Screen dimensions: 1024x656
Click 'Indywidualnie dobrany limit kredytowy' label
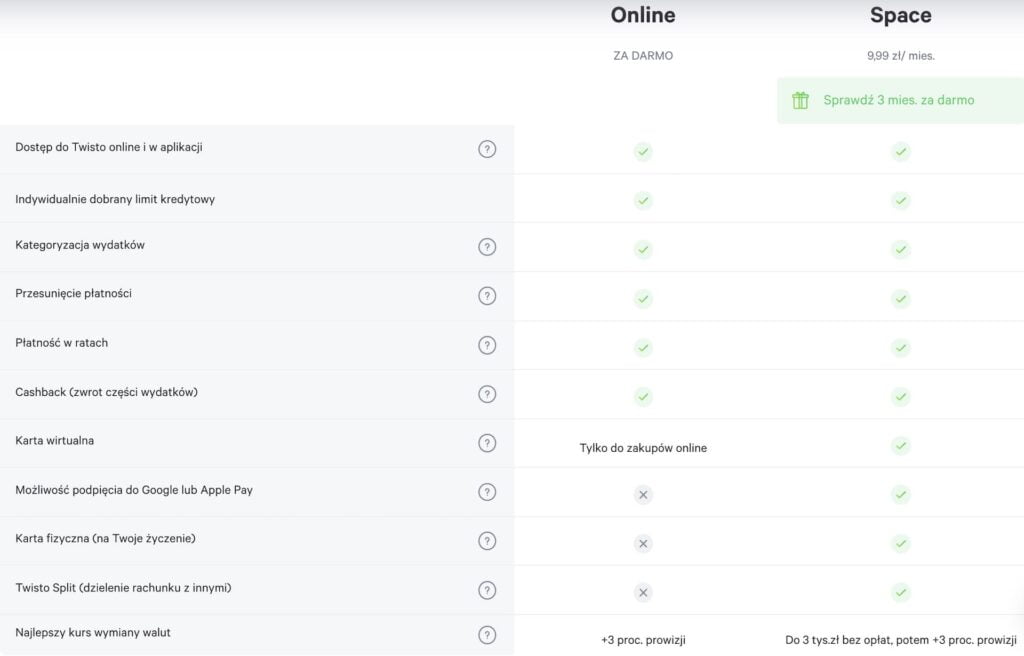click(x=115, y=199)
